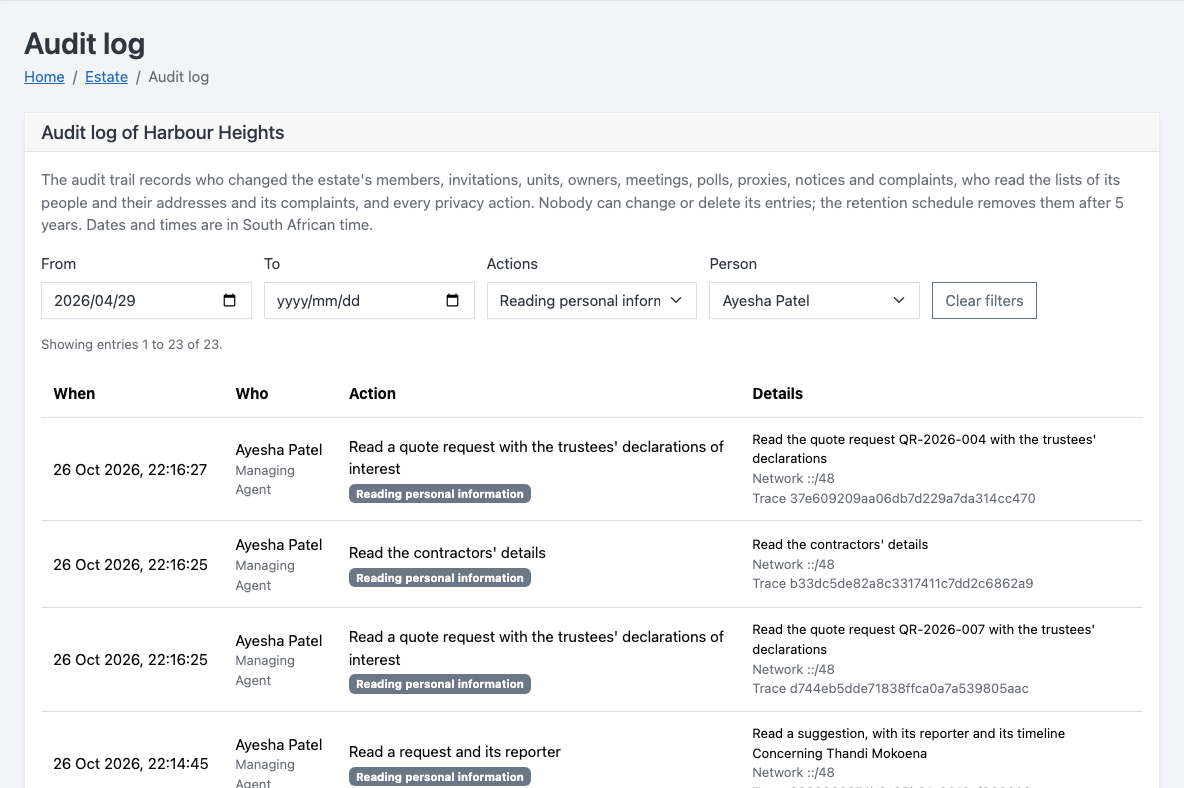Click "Ayesha Patel" in the 22:14:45 row

279,745
